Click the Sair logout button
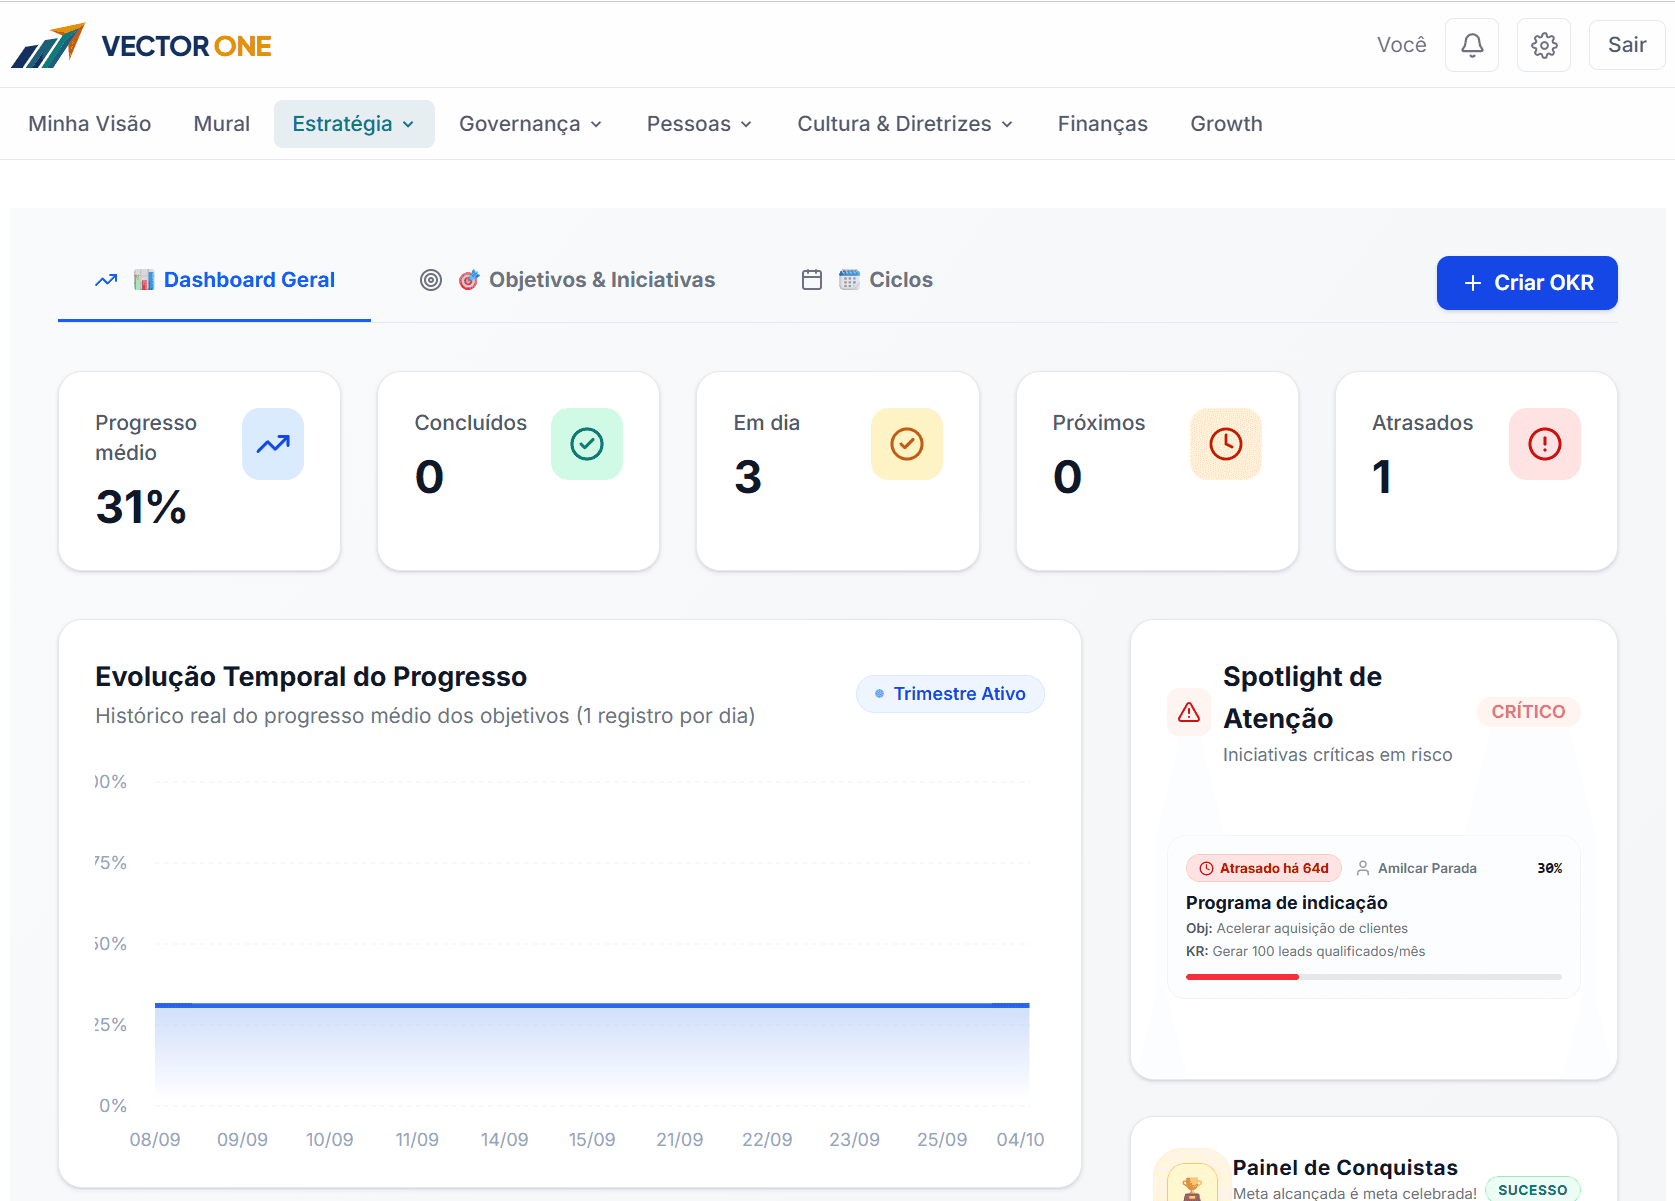The image size is (1675, 1201). tap(1627, 45)
